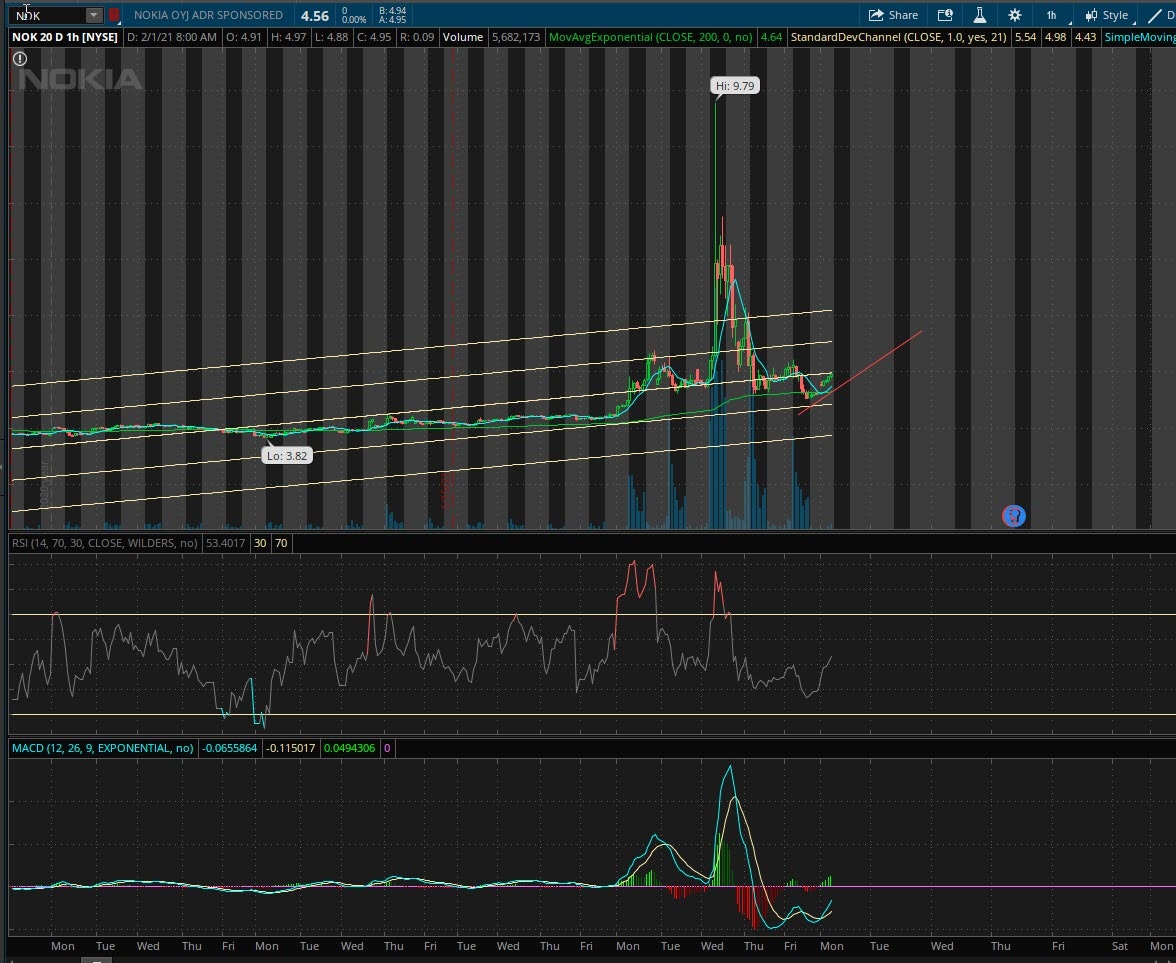Screen dimensions: 1176x963
Task: Click the MACD diff value 0.0494306
Action: (350, 748)
